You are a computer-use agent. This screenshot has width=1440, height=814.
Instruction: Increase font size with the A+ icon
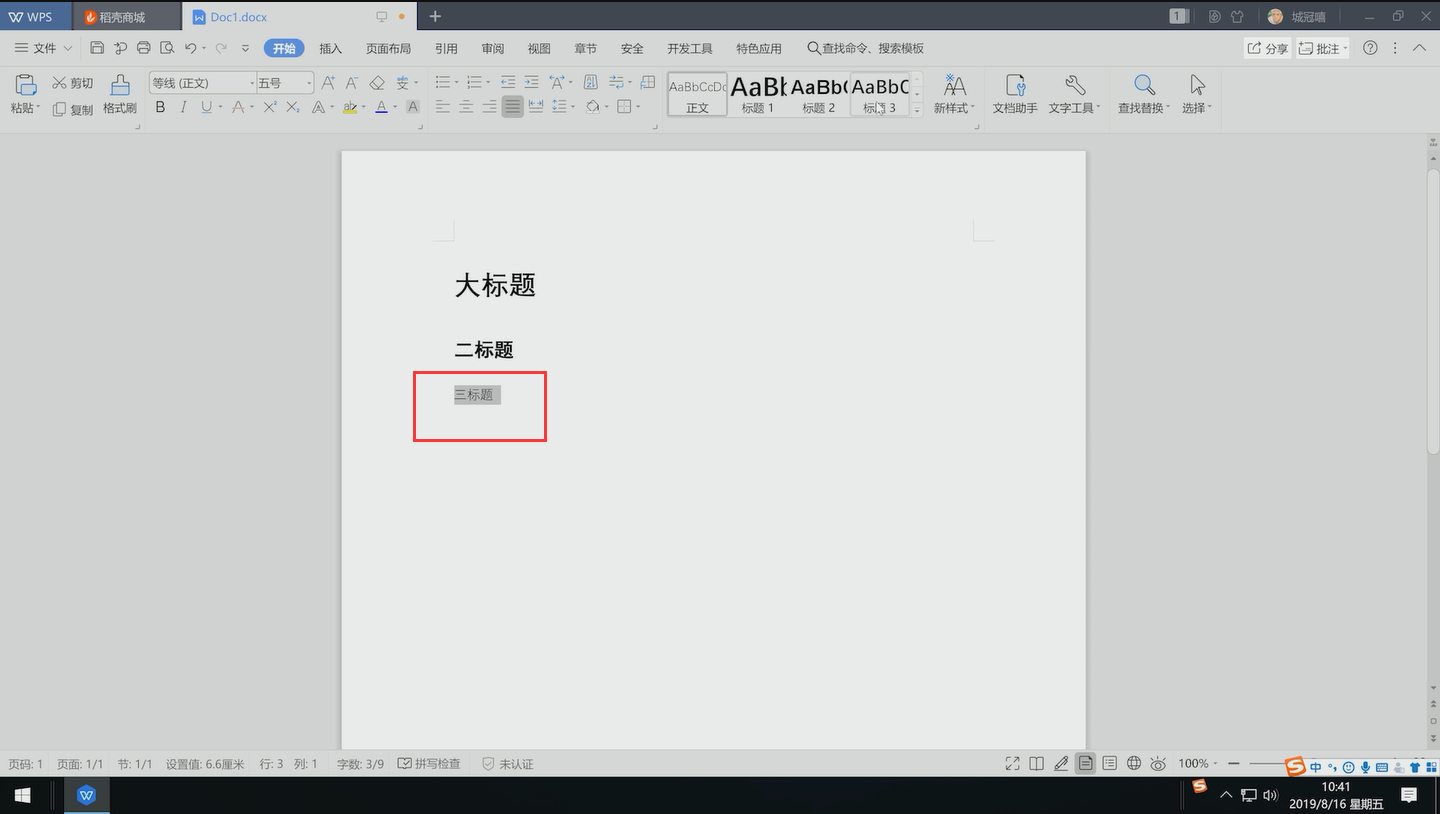pos(327,83)
